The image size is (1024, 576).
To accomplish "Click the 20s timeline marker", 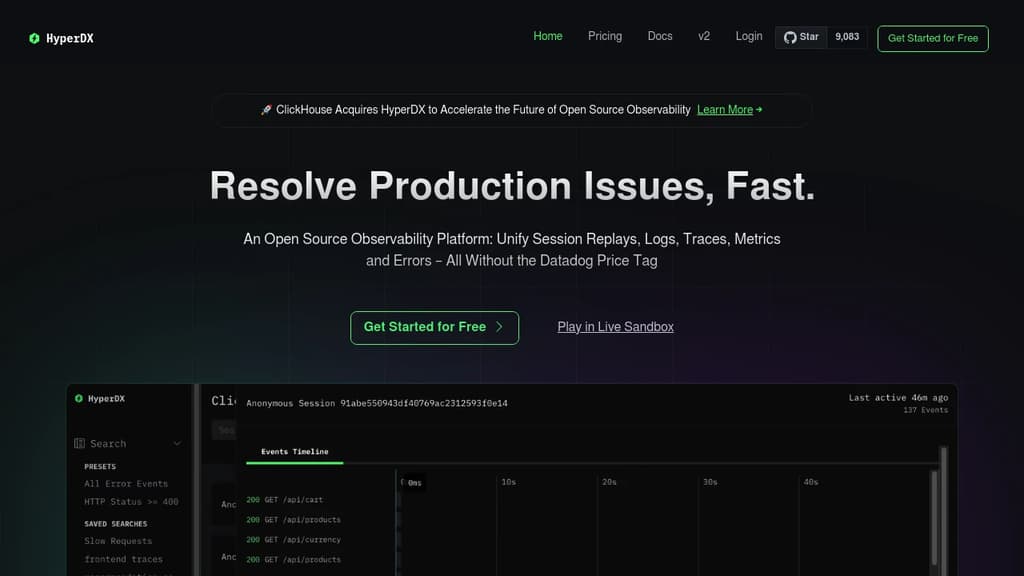I will 609,482.
